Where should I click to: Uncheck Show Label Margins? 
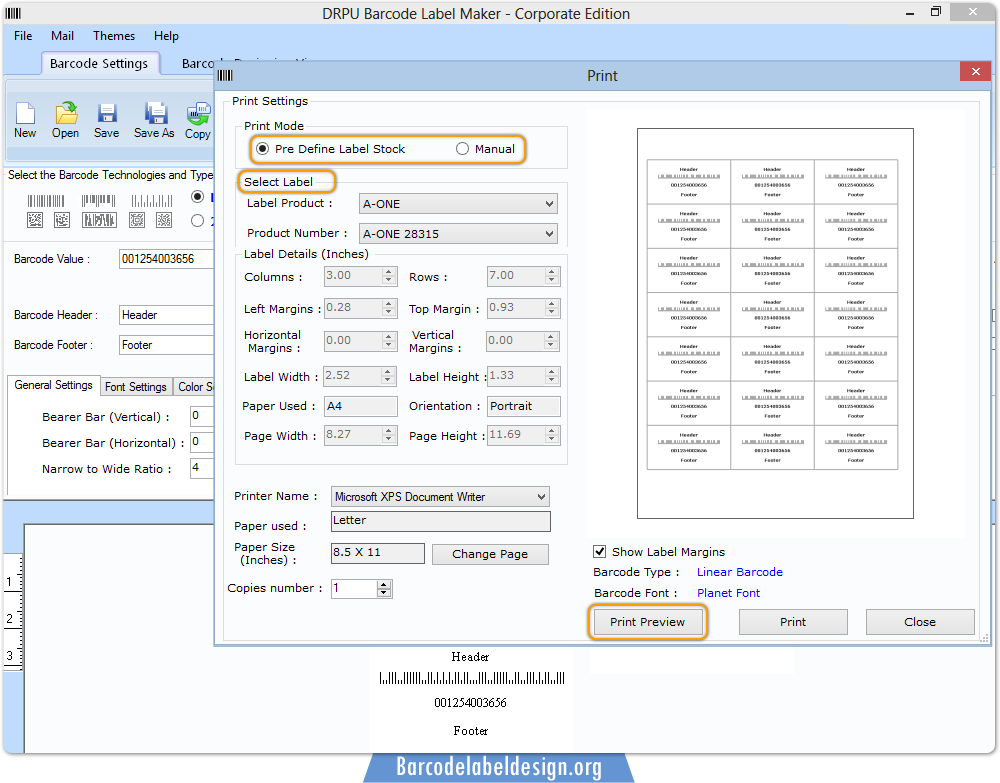599,552
